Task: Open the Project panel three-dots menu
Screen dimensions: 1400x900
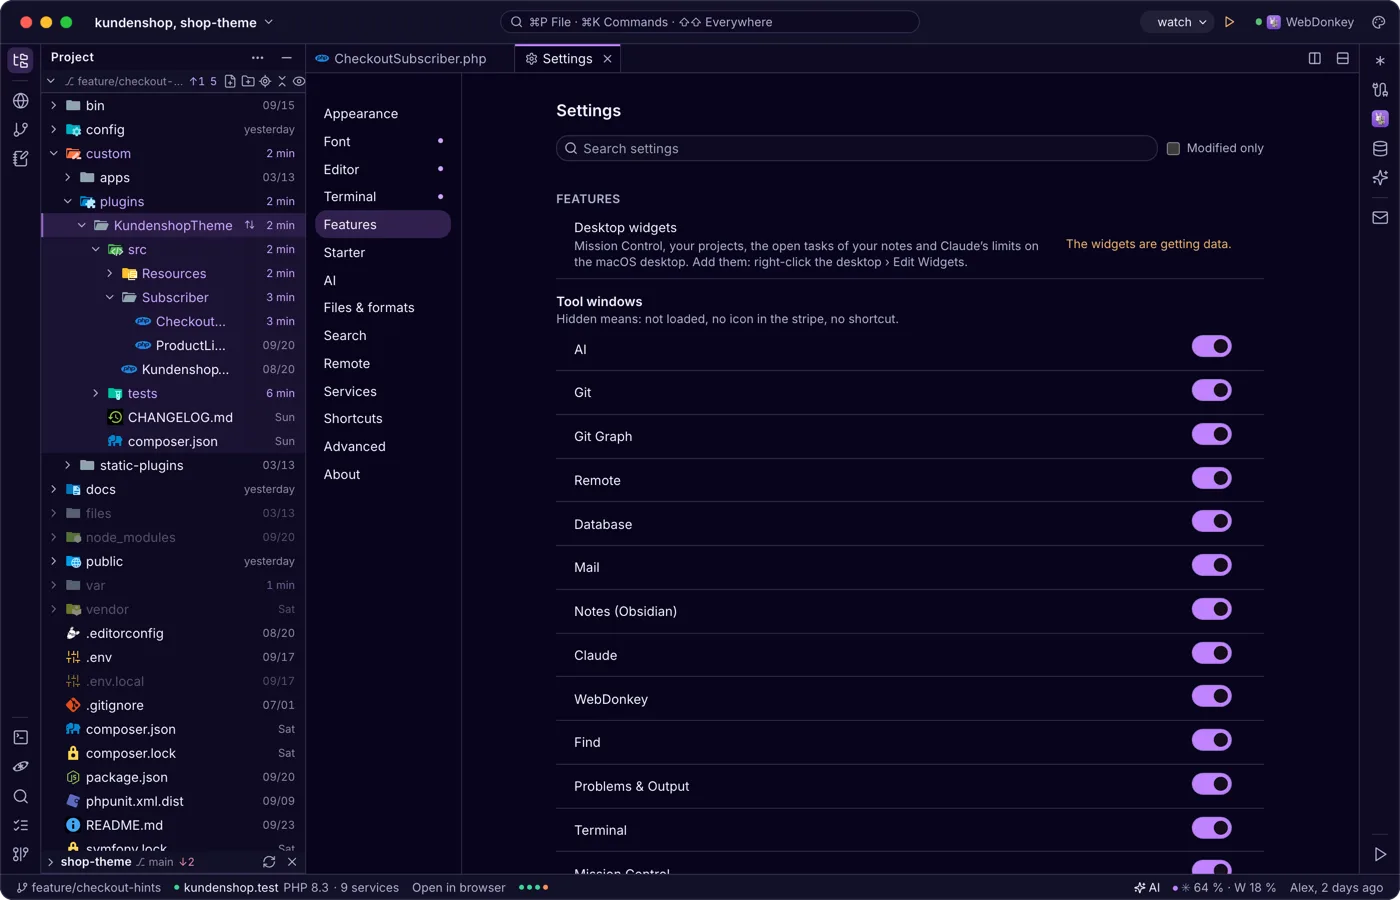Action: 258,58
